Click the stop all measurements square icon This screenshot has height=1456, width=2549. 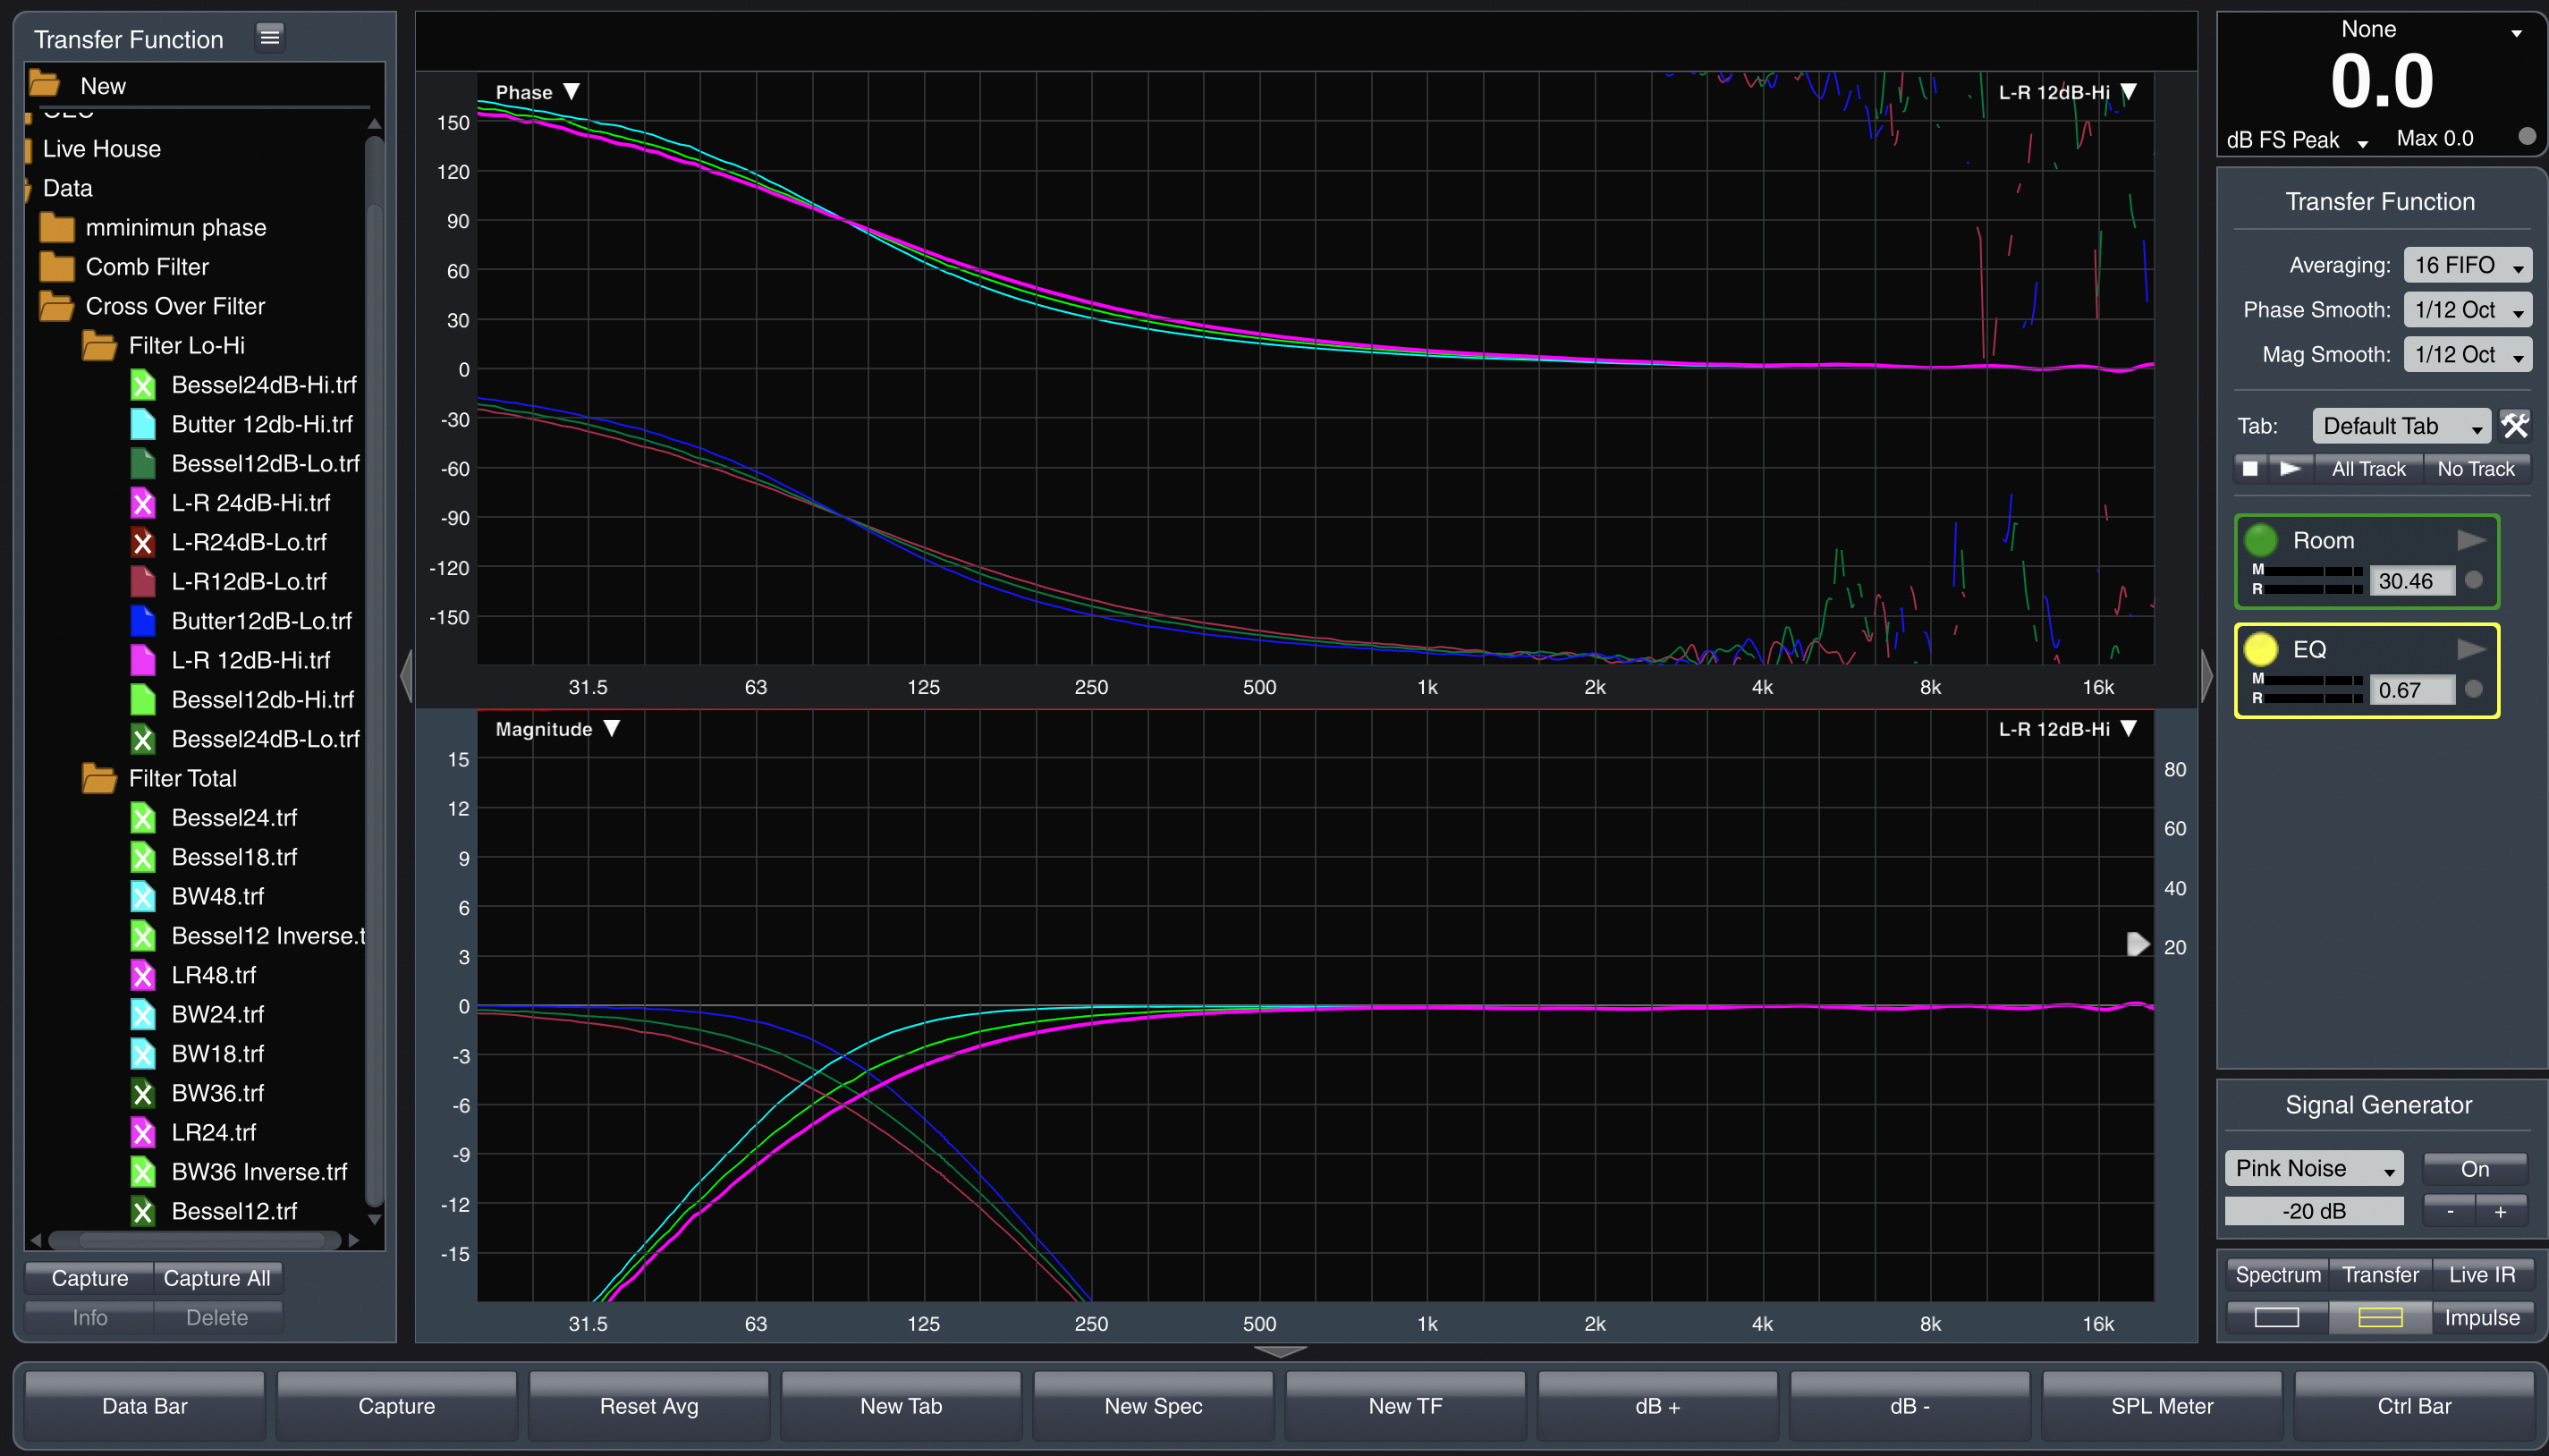(x=2250, y=468)
